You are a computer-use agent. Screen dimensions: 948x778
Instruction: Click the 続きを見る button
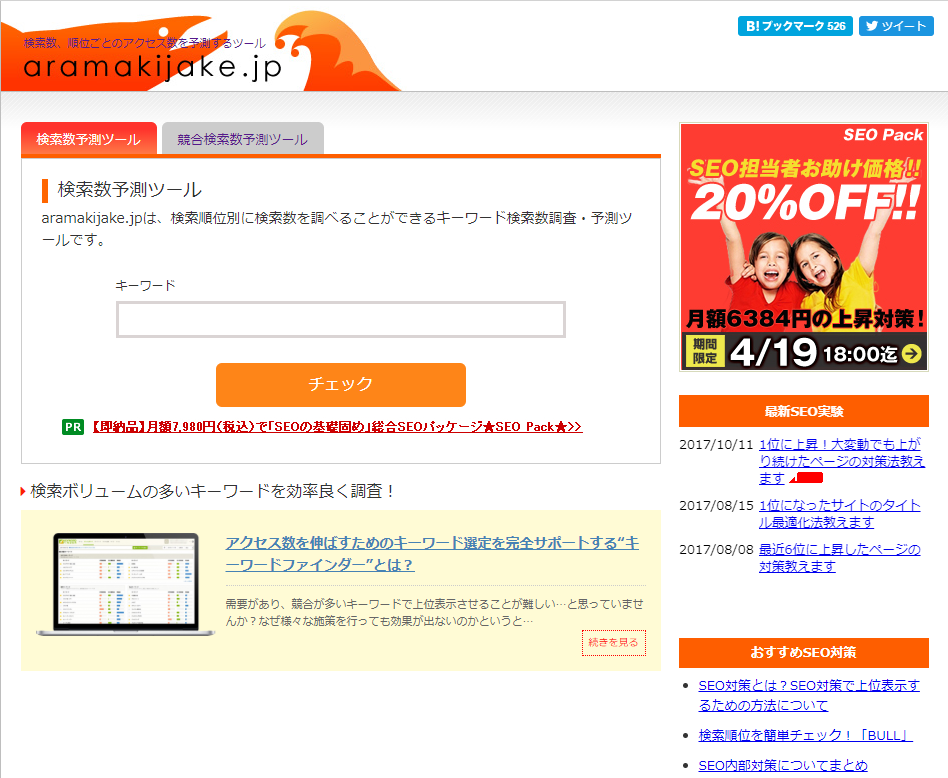[613, 643]
